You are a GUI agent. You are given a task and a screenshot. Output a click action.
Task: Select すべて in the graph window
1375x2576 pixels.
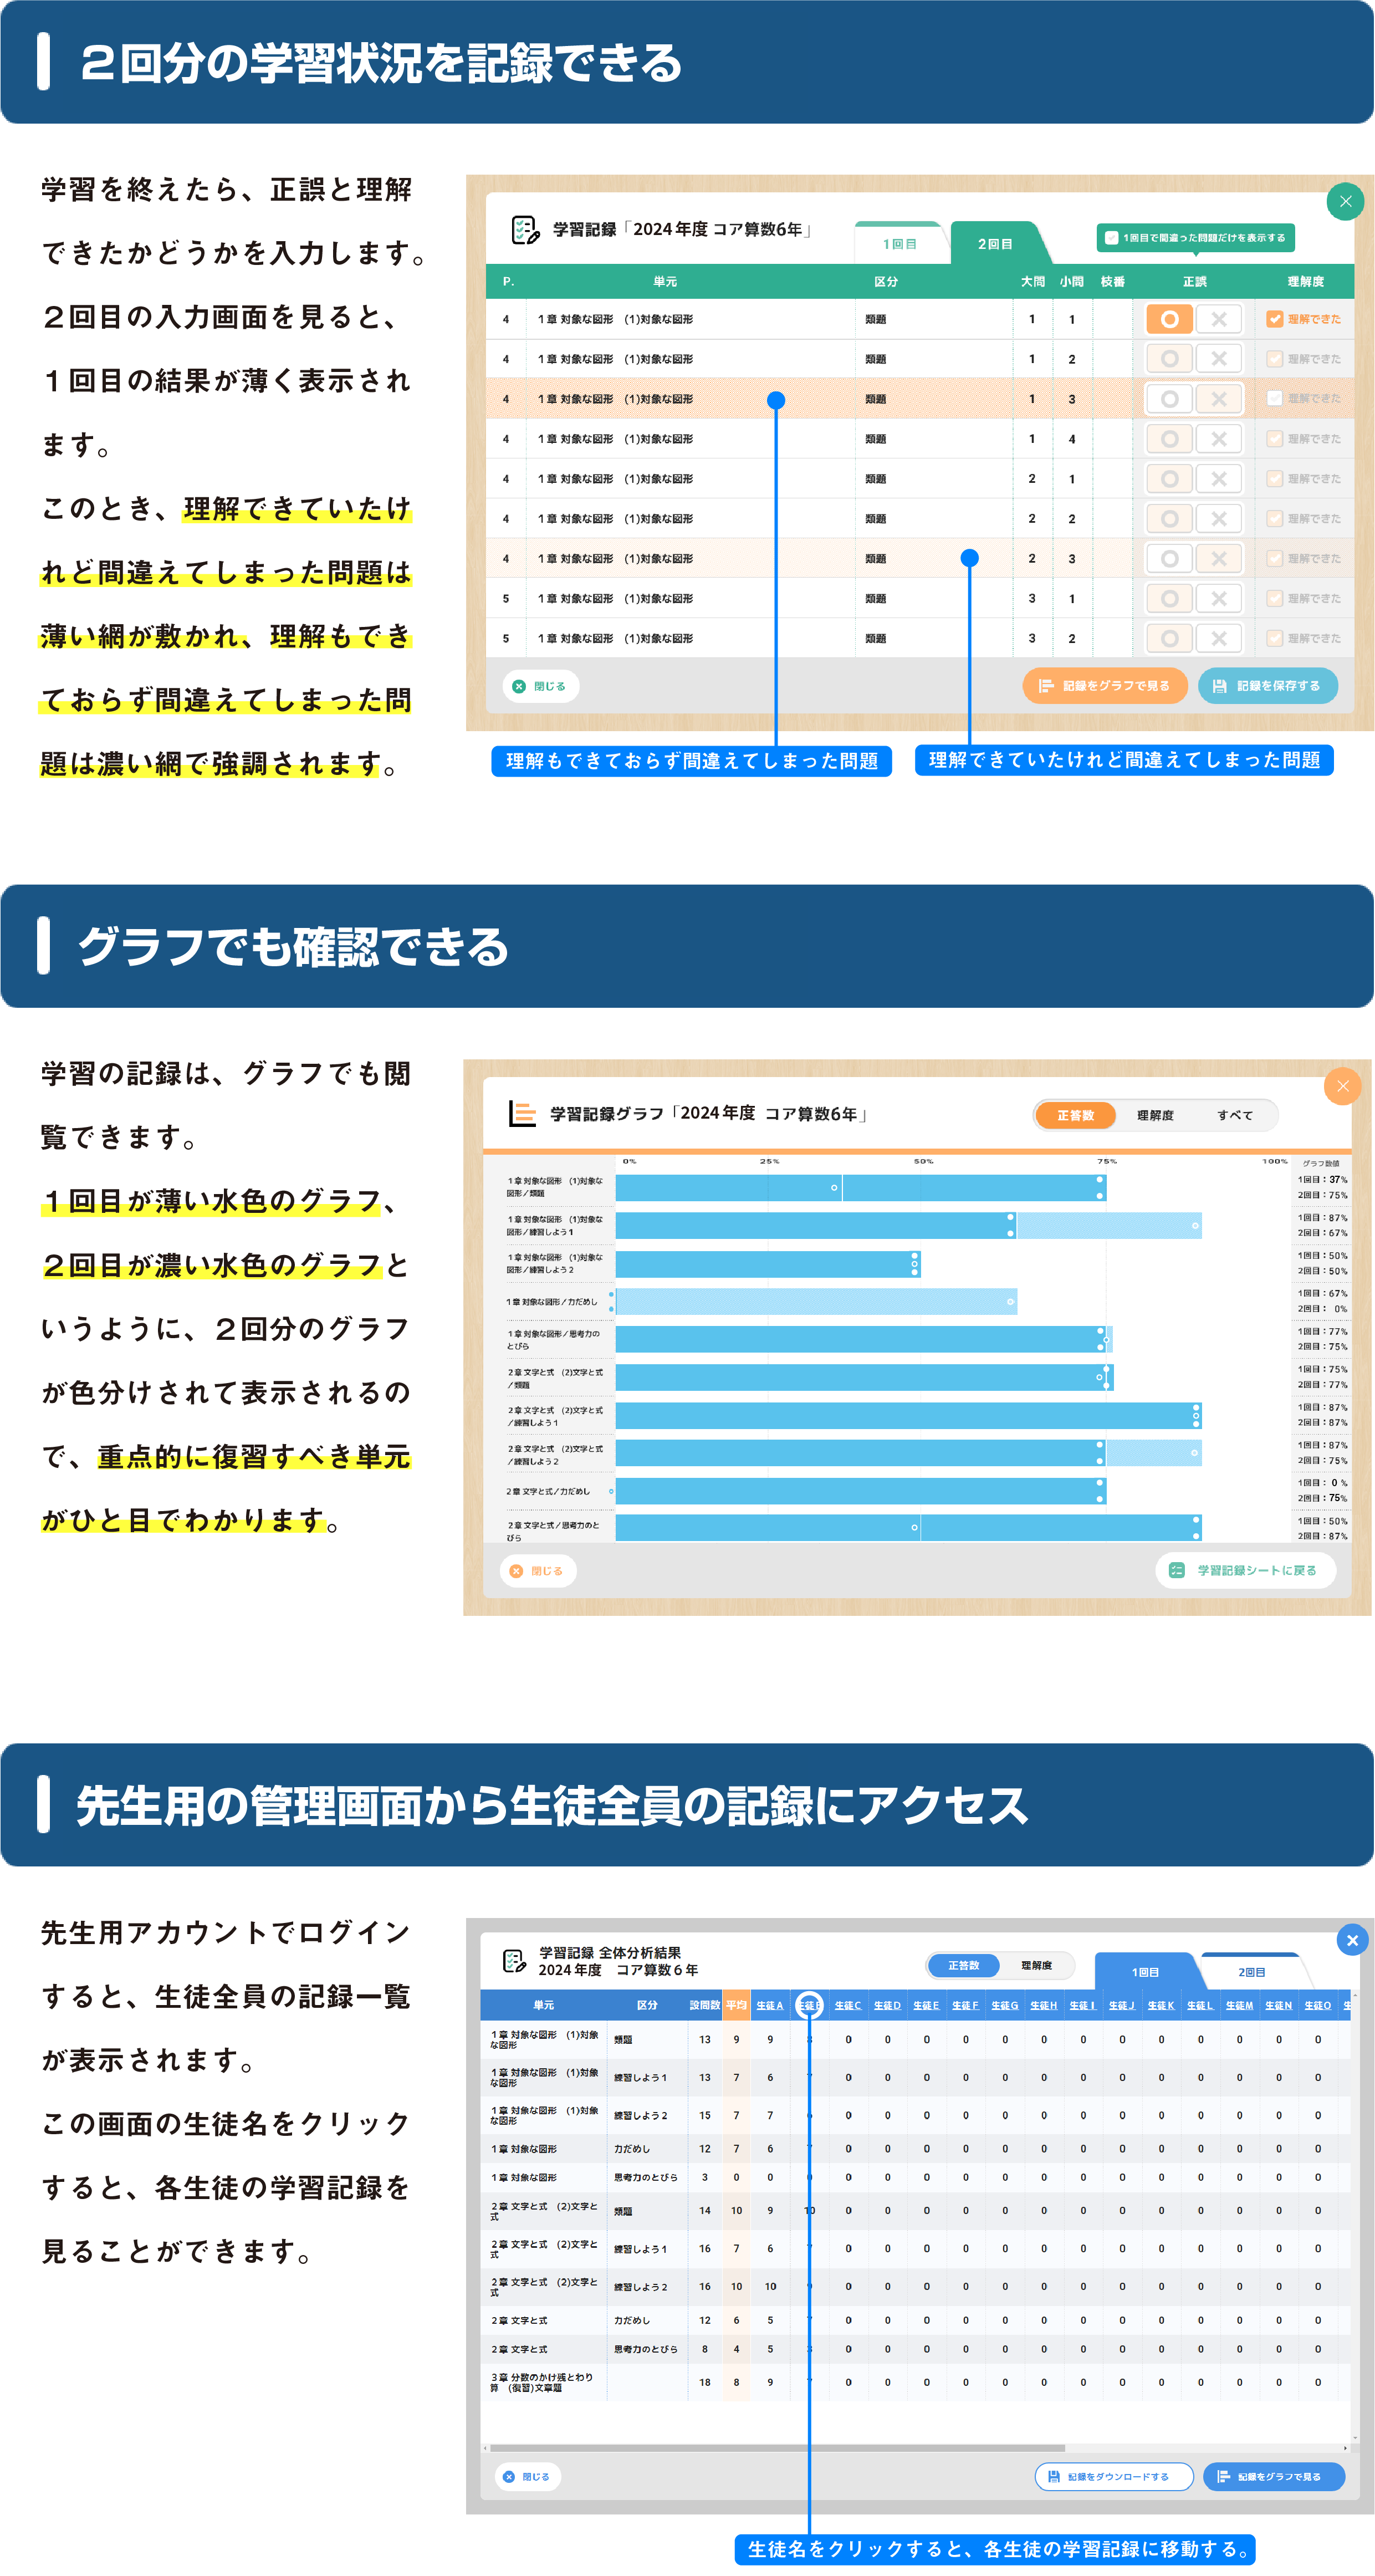[1235, 1115]
